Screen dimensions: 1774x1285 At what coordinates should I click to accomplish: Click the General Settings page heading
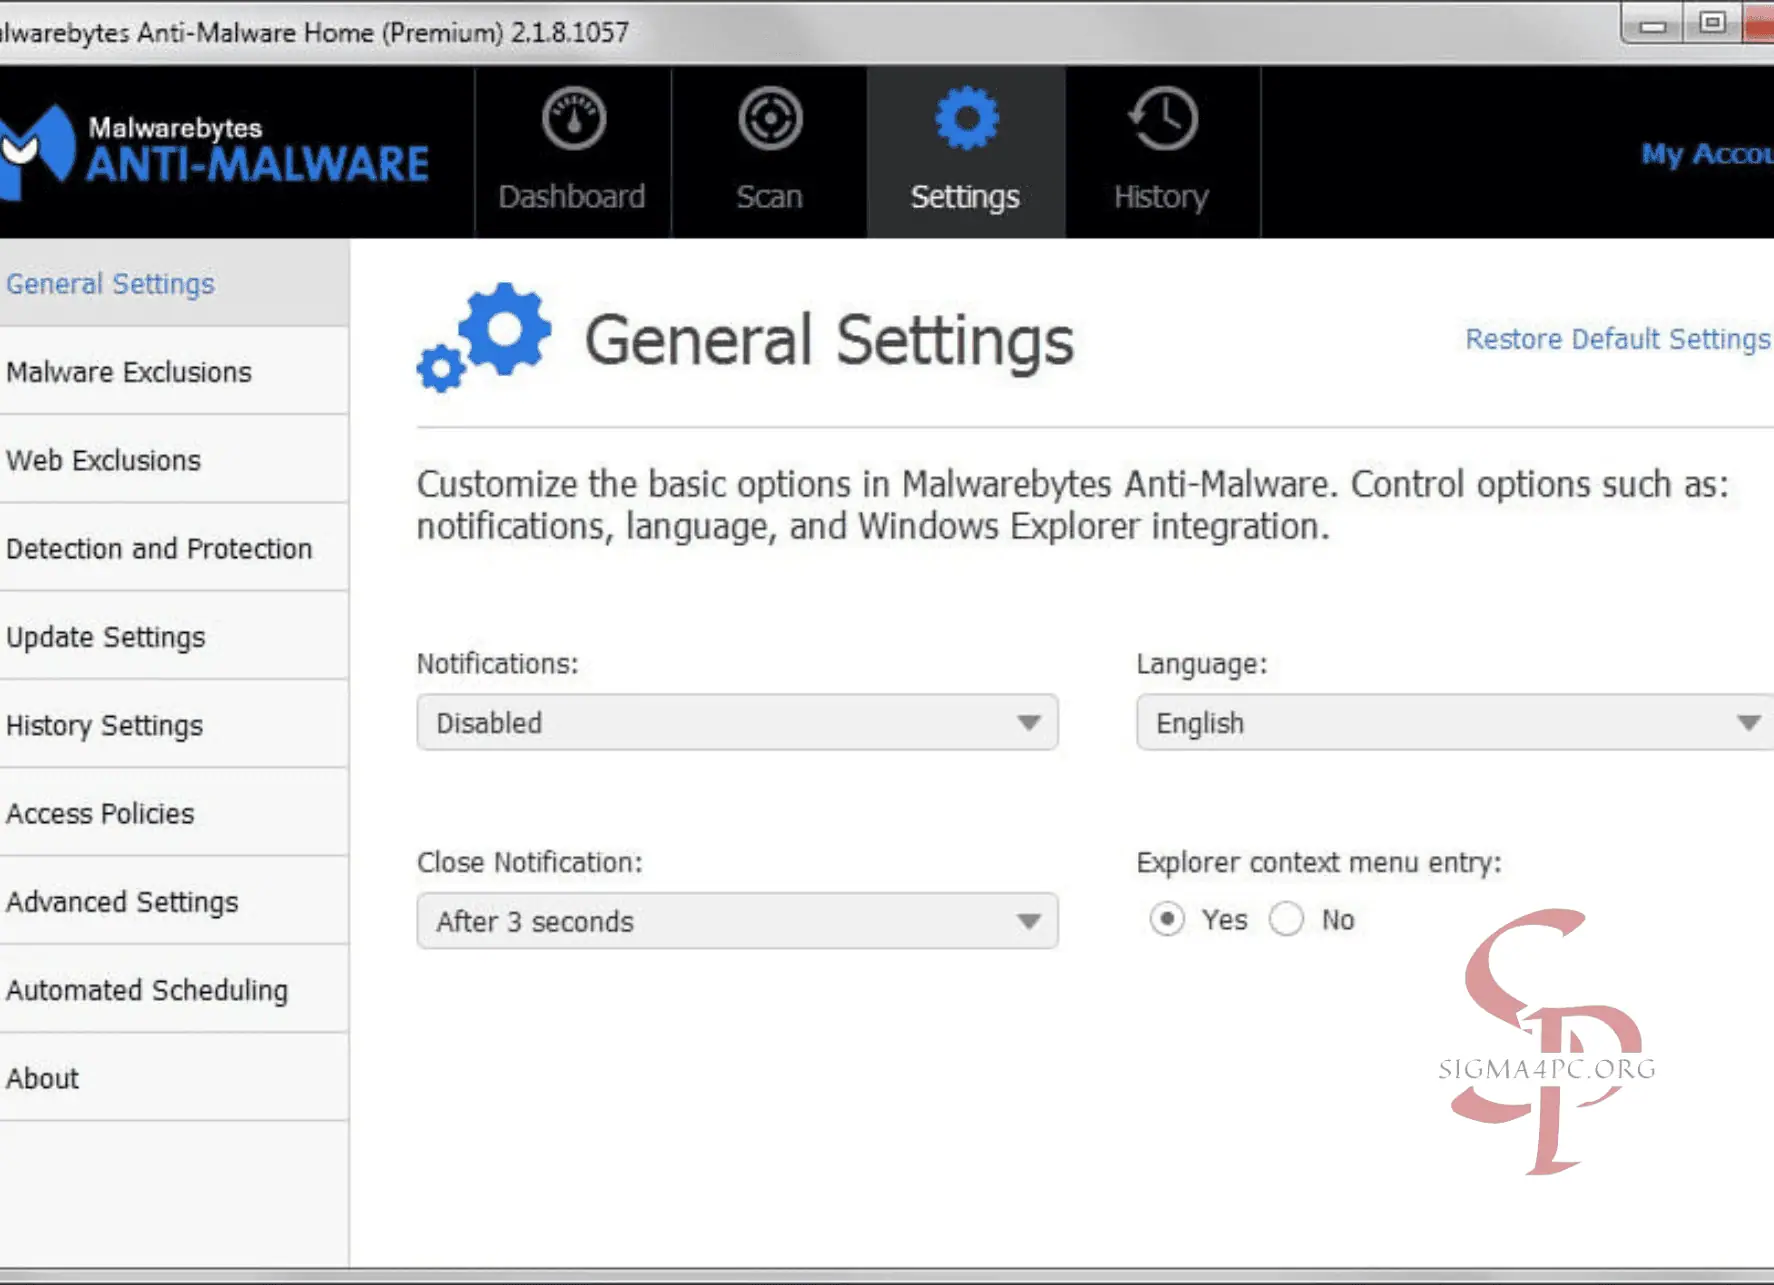coord(829,341)
